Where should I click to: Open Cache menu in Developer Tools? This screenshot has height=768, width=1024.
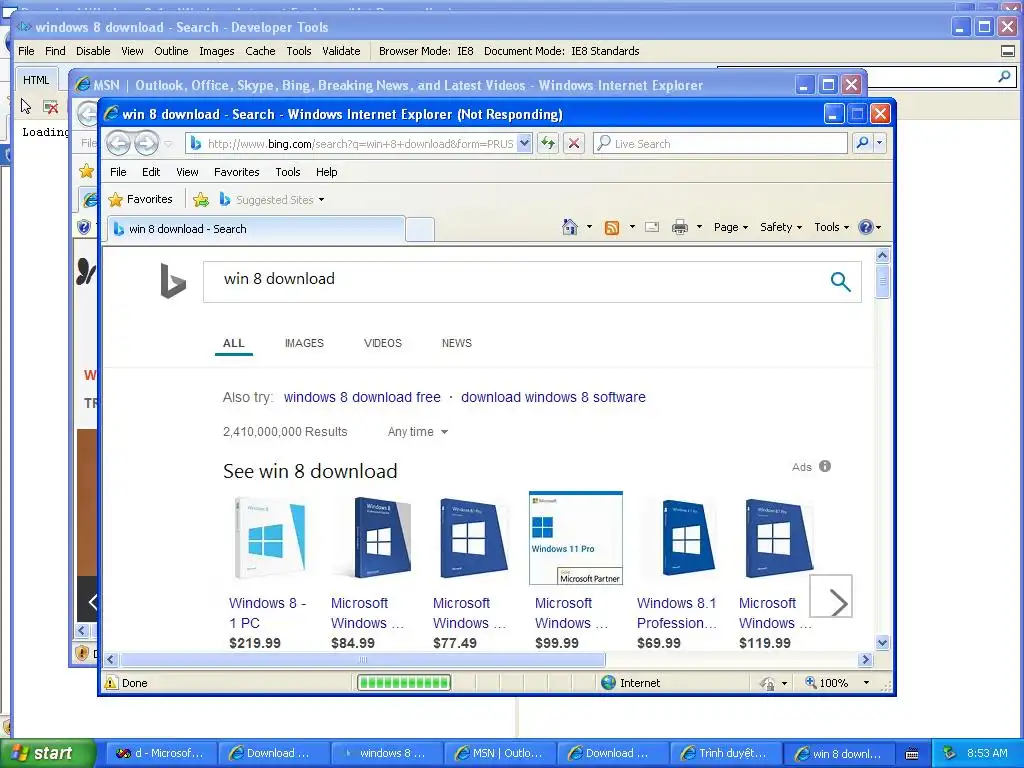click(x=260, y=51)
